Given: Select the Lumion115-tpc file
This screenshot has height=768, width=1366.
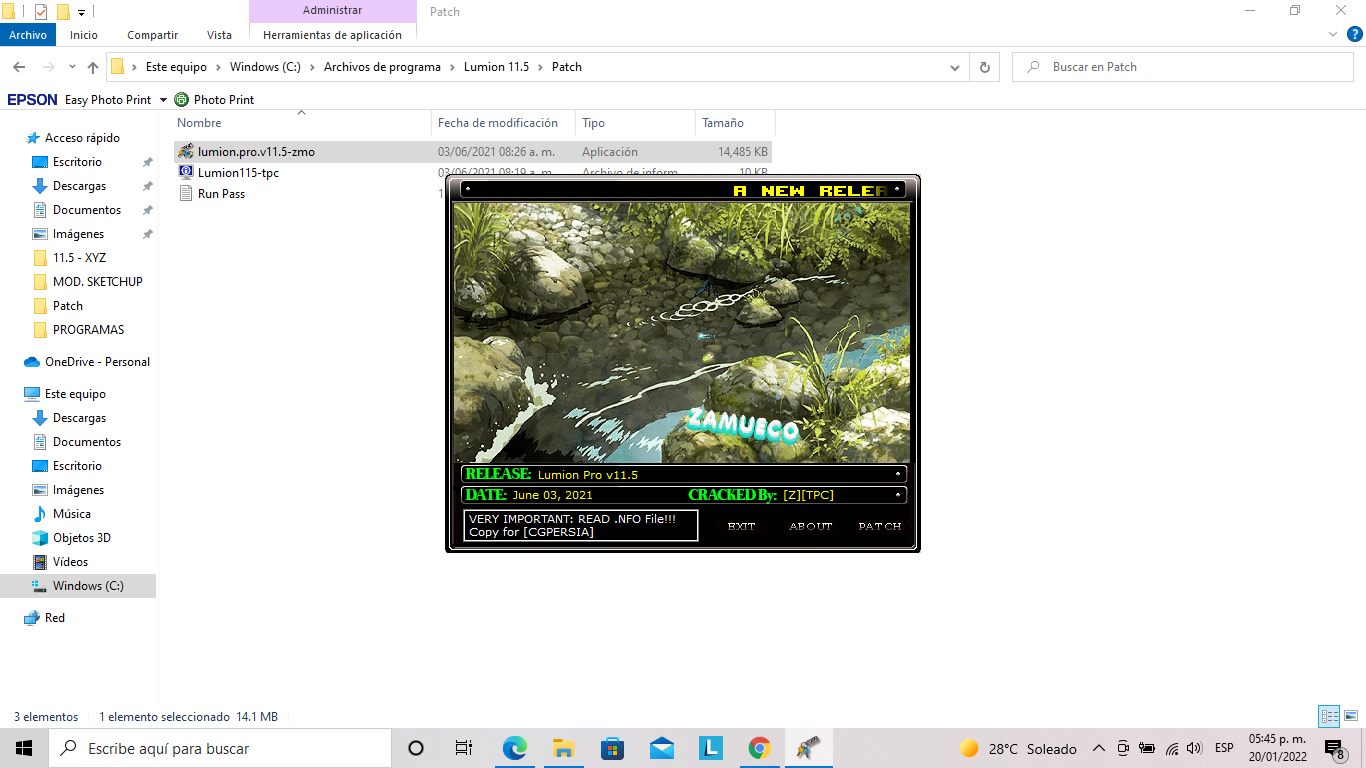Looking at the screenshot, I should click(x=238, y=173).
